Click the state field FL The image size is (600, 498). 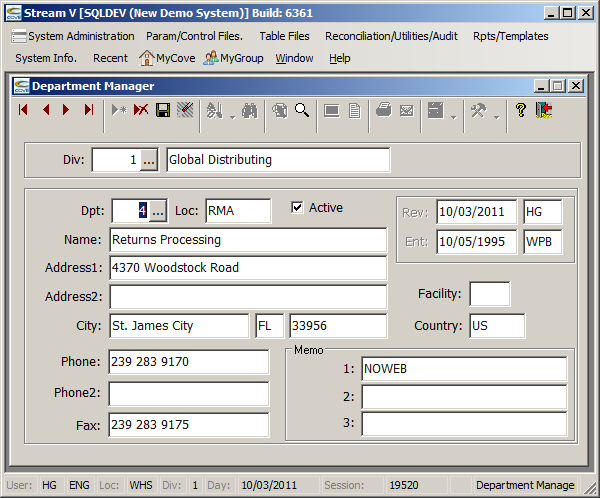point(270,326)
